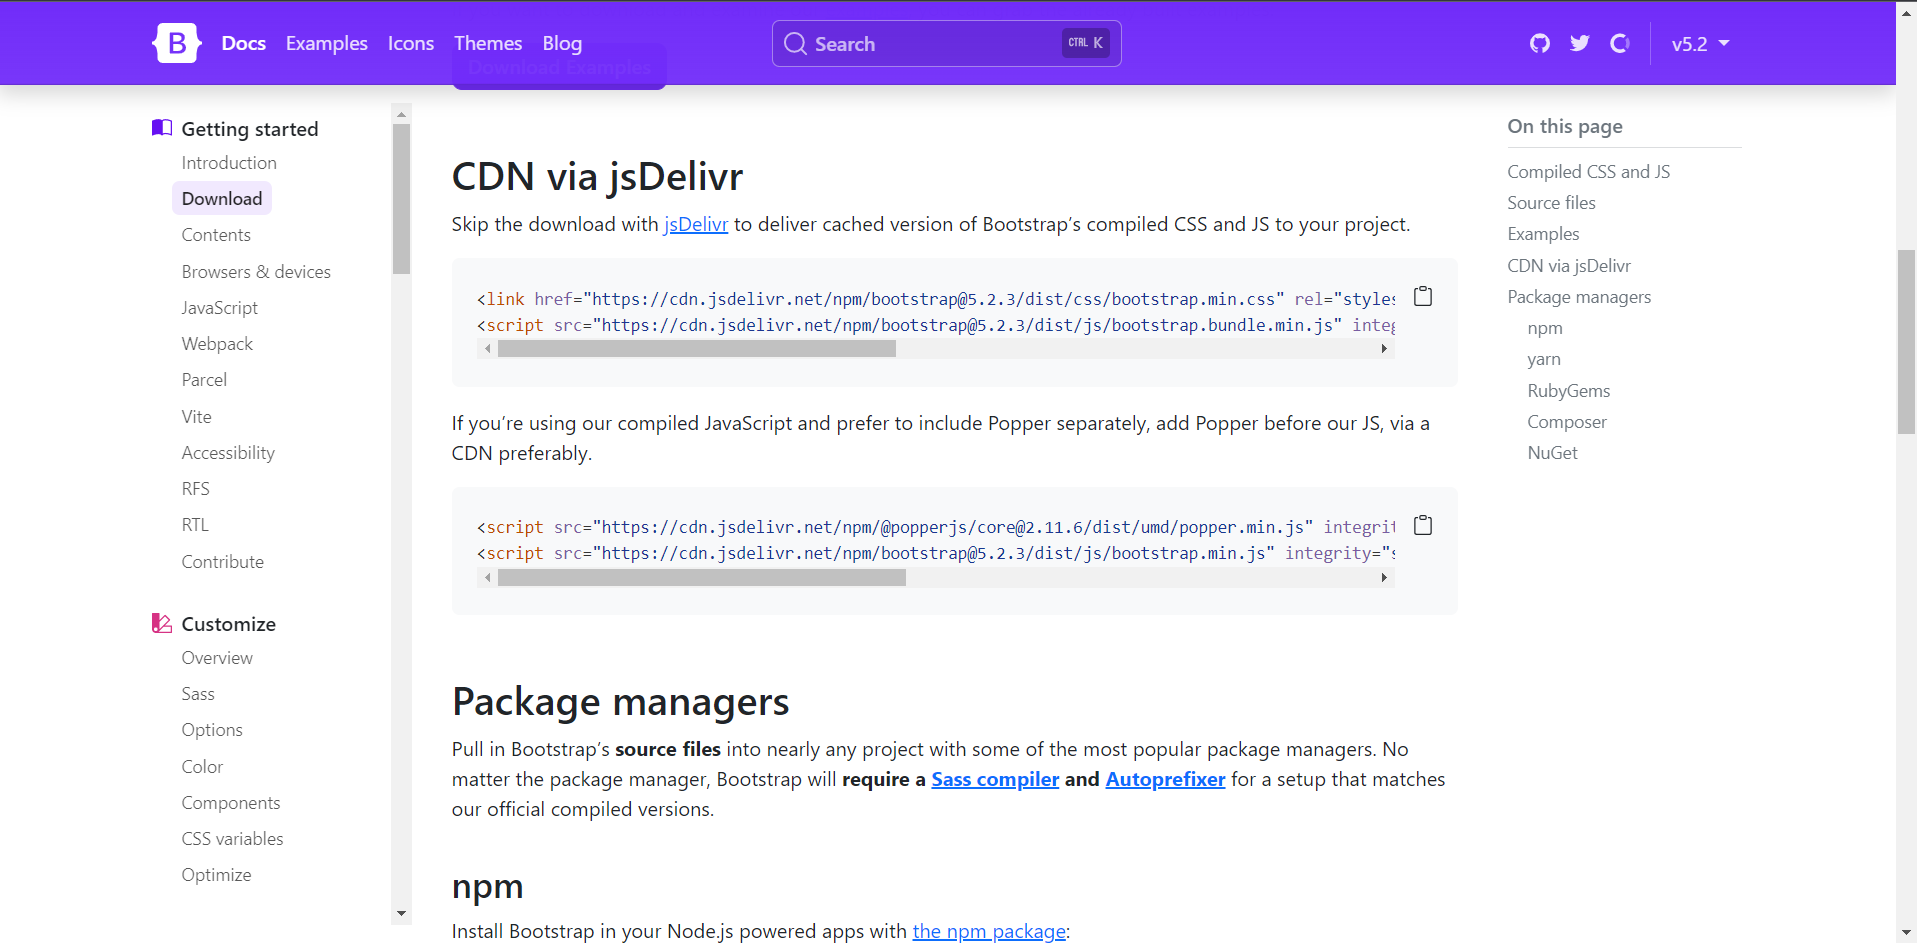The width and height of the screenshot is (1917, 943).
Task: Follow the npm package link
Action: 989,932
